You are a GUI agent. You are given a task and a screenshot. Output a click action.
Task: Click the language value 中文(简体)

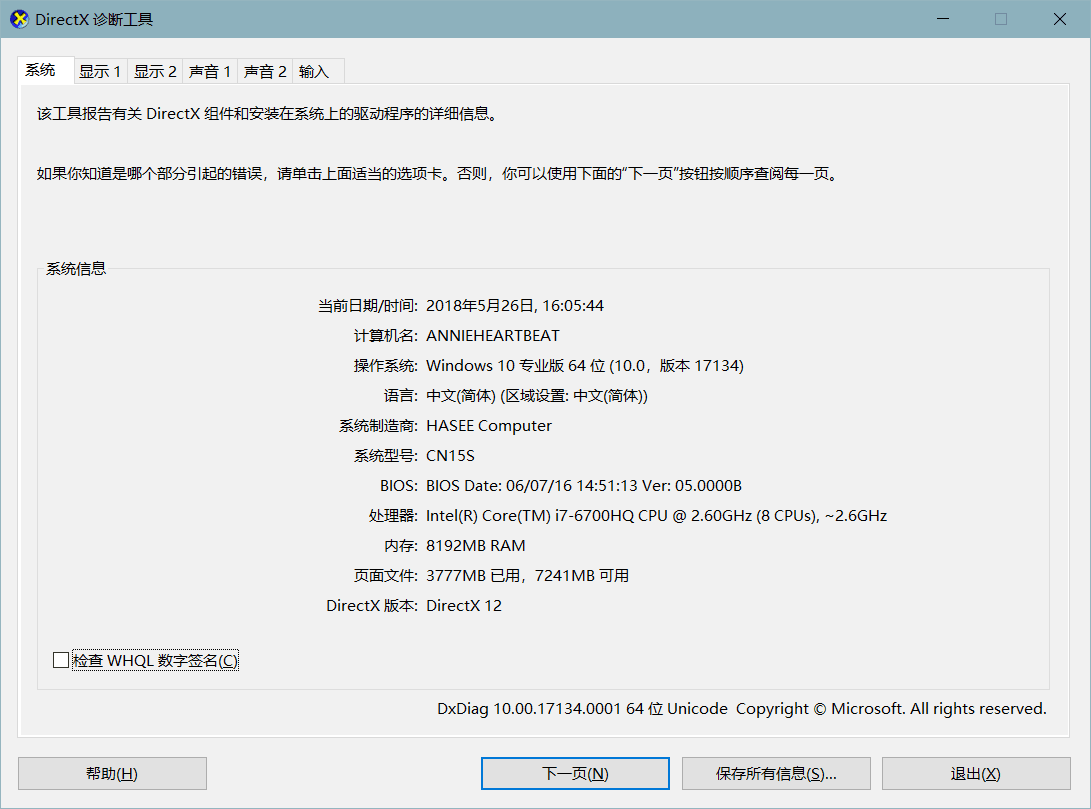point(536,396)
